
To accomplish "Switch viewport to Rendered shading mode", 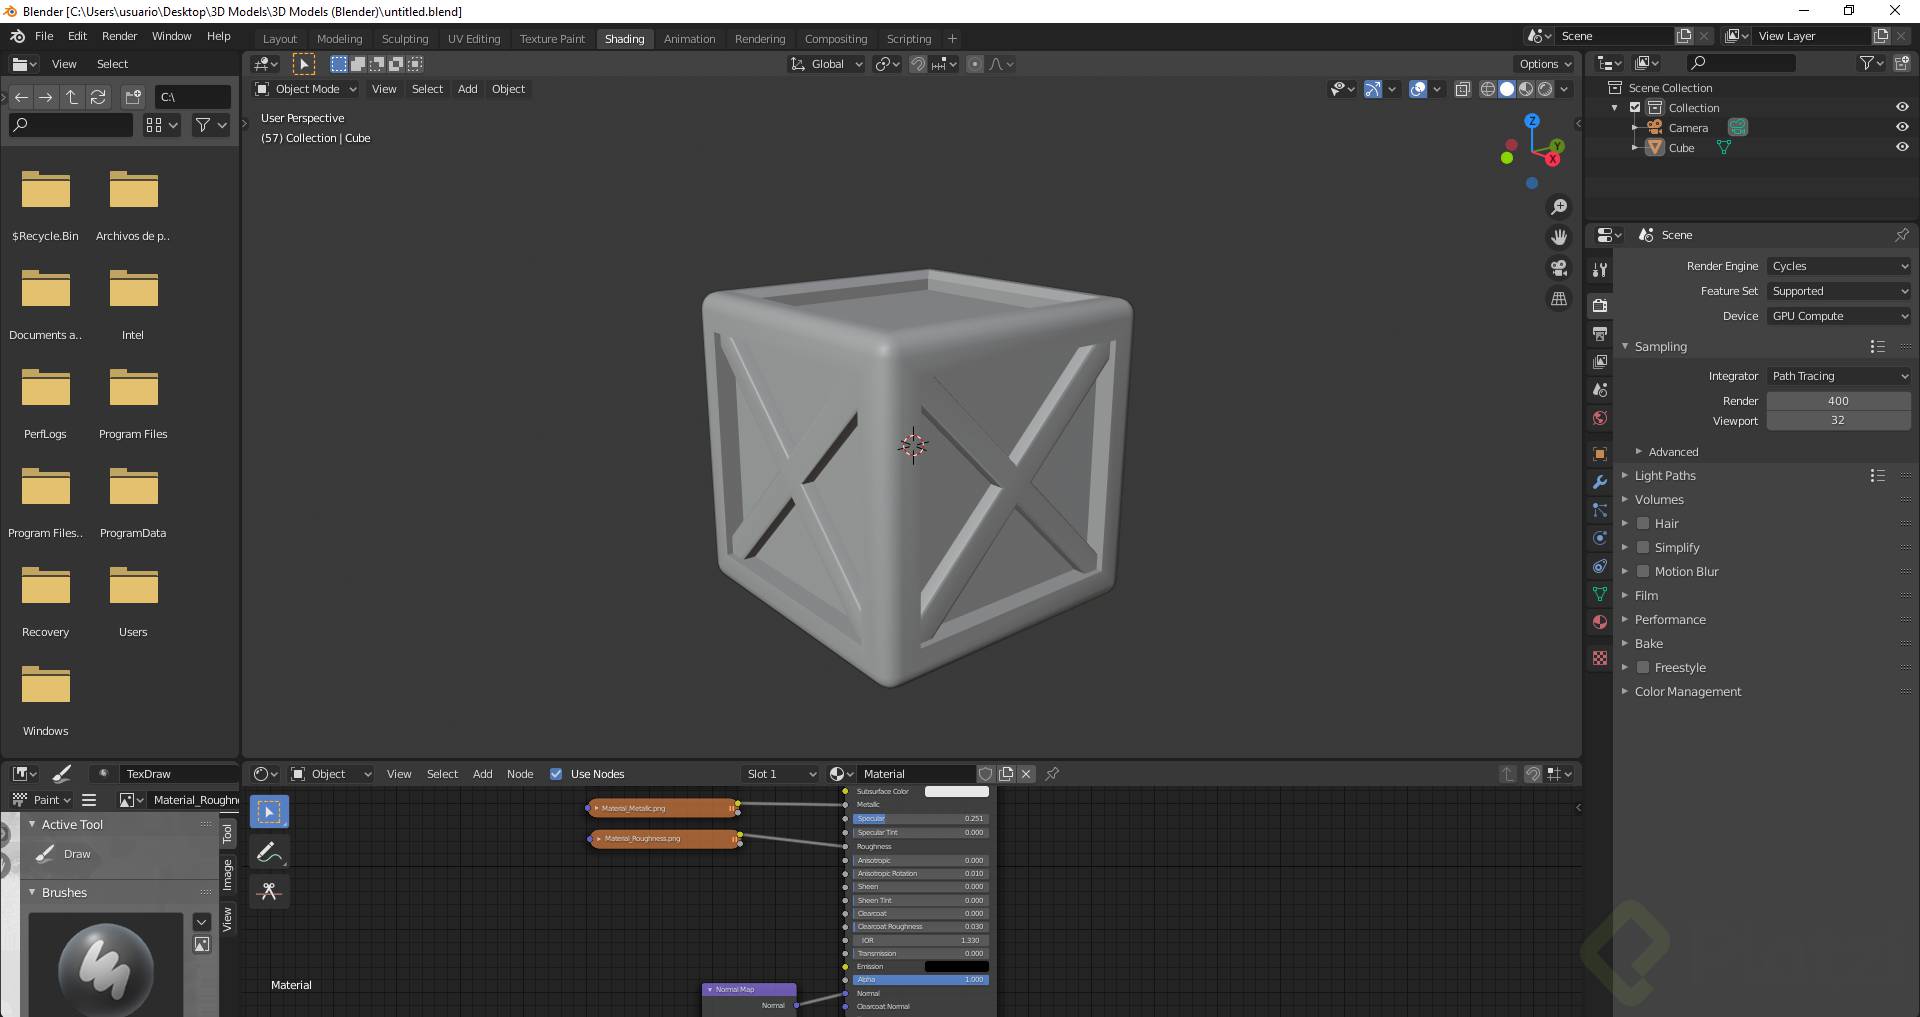I will [x=1545, y=89].
